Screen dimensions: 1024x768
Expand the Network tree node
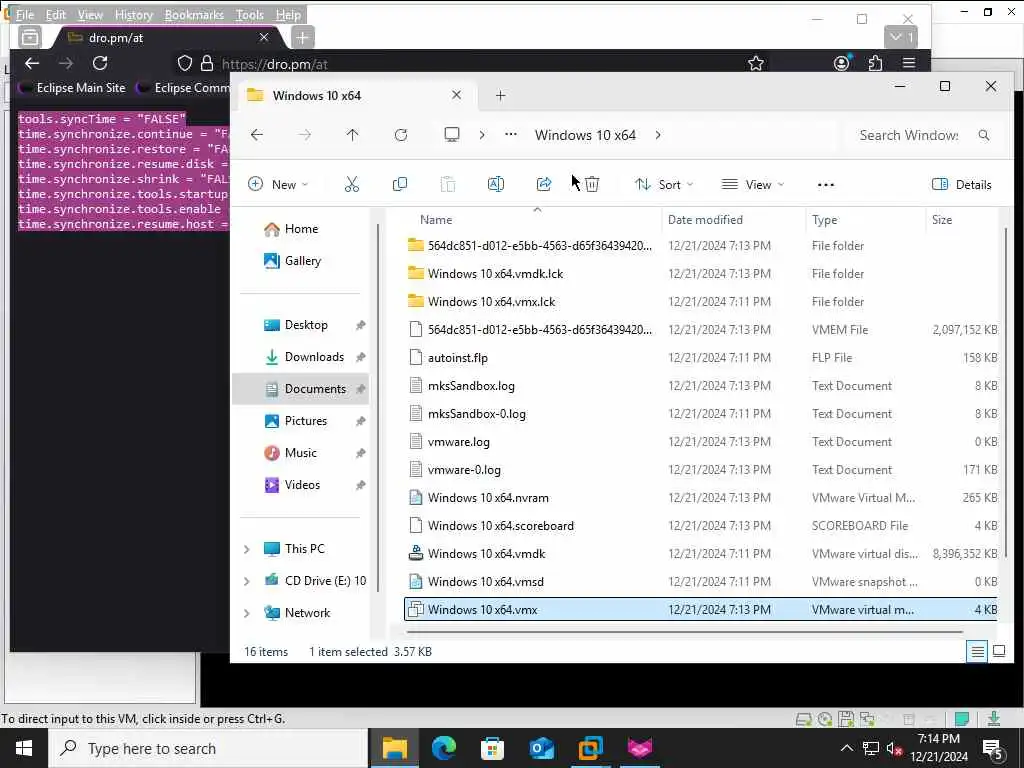[247, 613]
